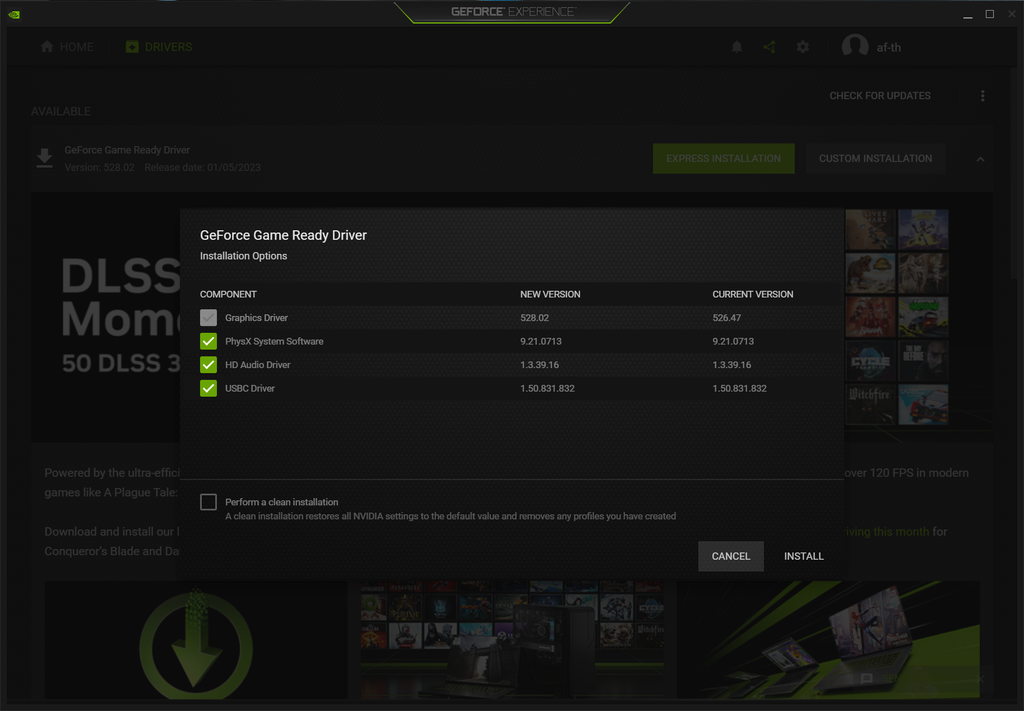Cancel the installation options dialog
Image resolution: width=1024 pixels, height=711 pixels.
pyautogui.click(x=730, y=556)
